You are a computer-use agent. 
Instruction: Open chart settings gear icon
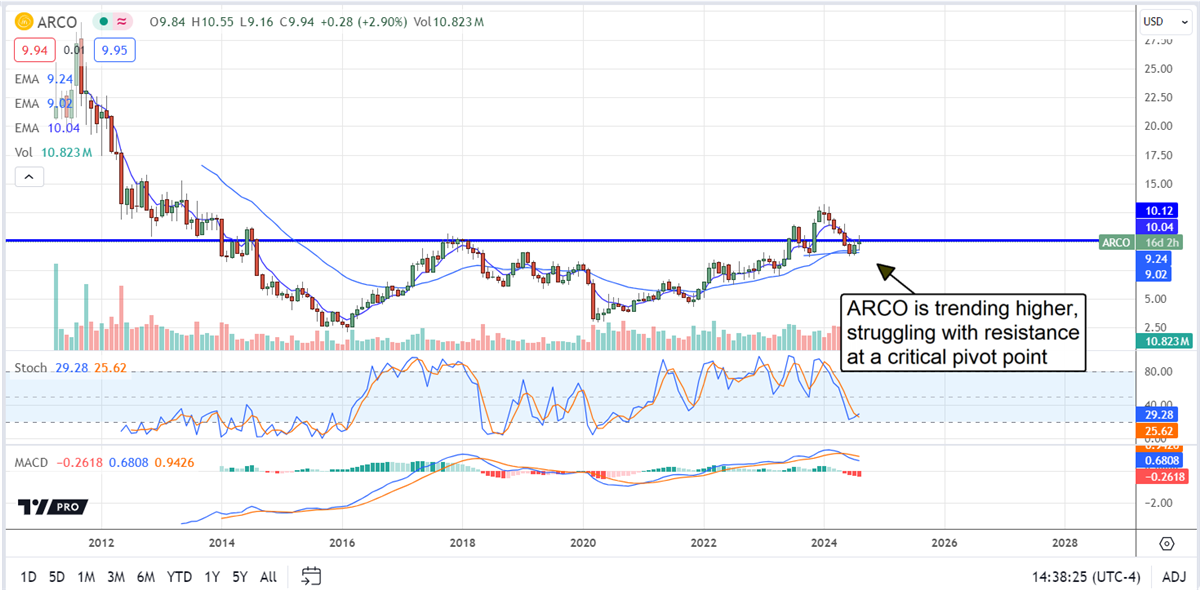pos(1166,544)
